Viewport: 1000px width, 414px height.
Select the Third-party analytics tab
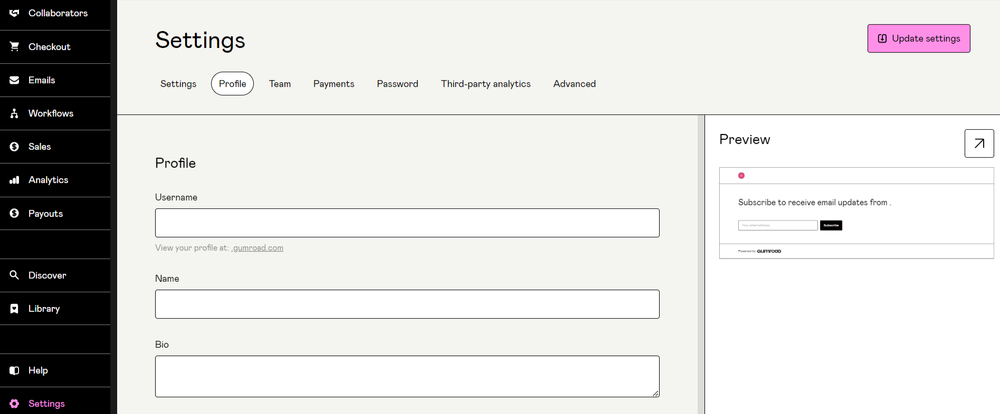coord(485,84)
